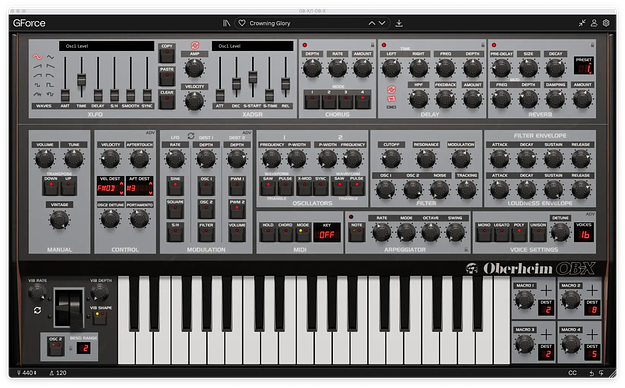
Task: Click the delay sync circular arrows icon
Action: (391, 89)
